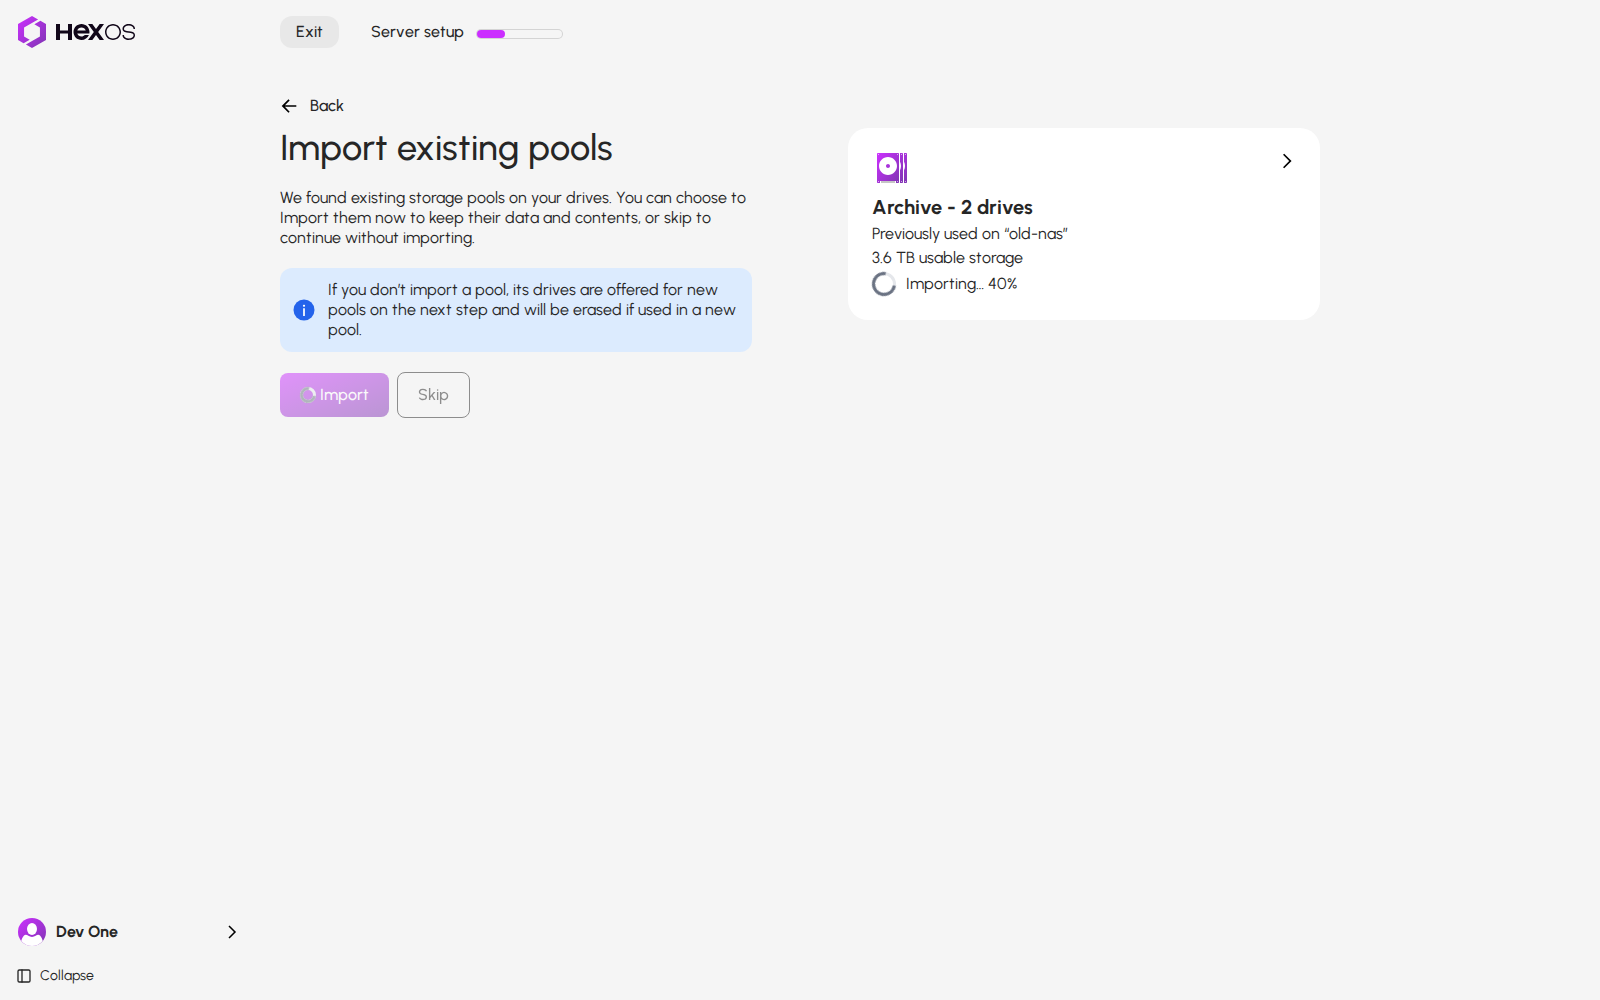Click the blue info icon

304,310
